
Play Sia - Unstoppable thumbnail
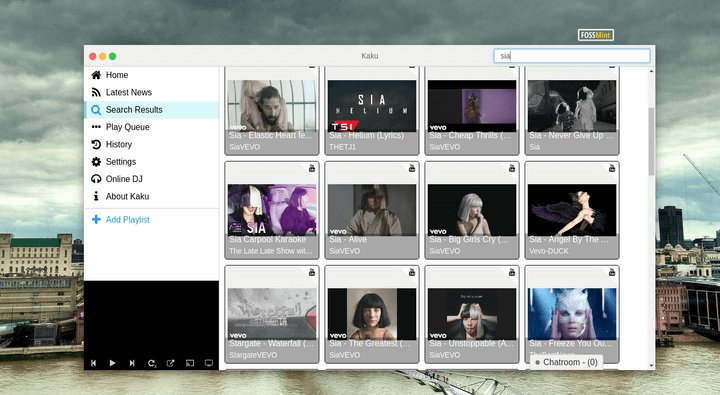click(472, 314)
